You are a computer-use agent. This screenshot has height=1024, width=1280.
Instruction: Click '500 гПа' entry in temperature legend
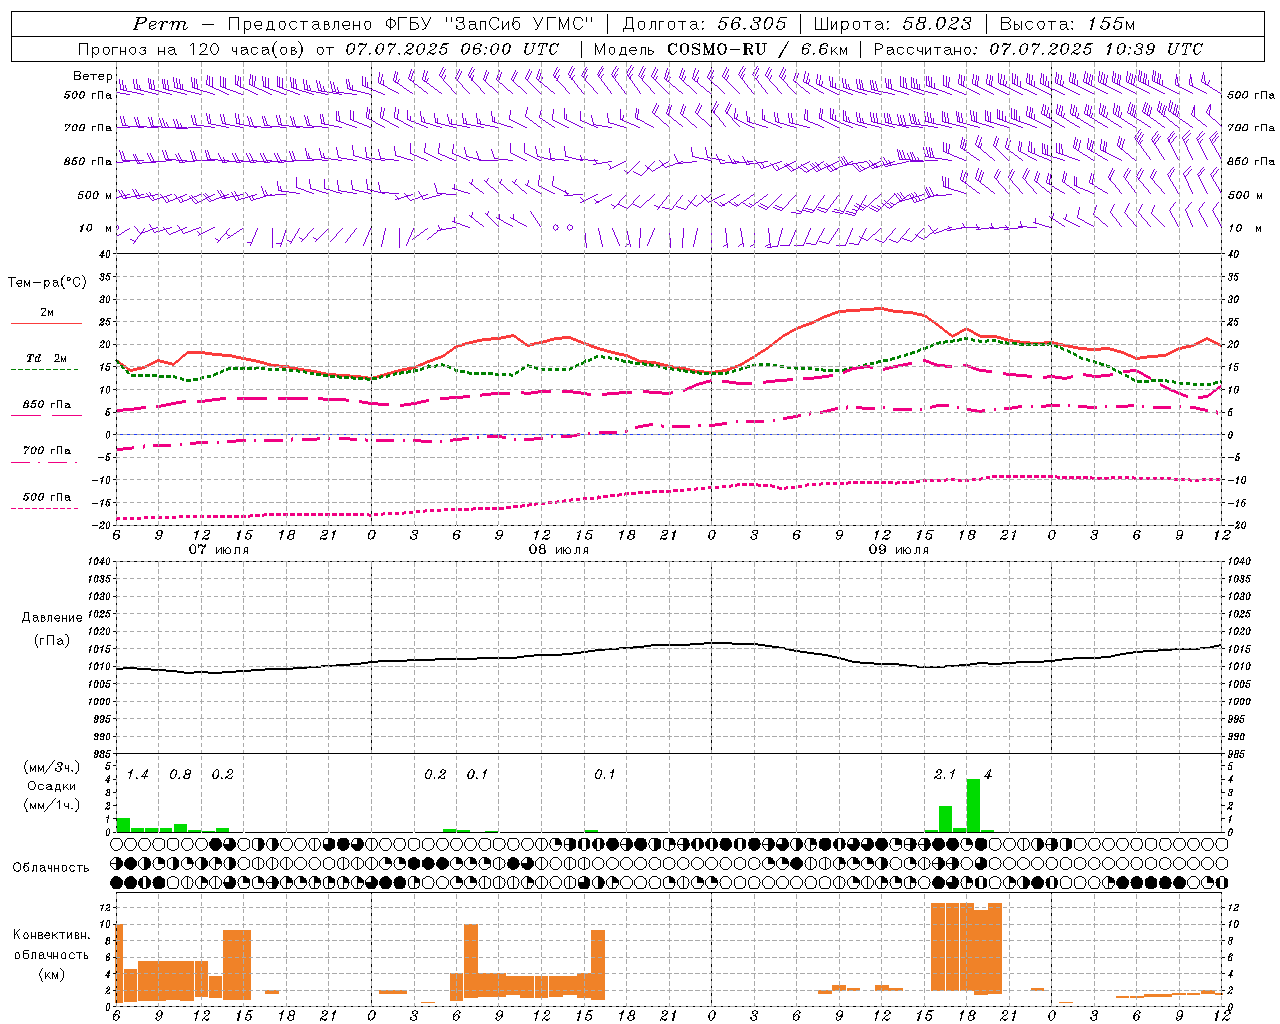(46, 497)
